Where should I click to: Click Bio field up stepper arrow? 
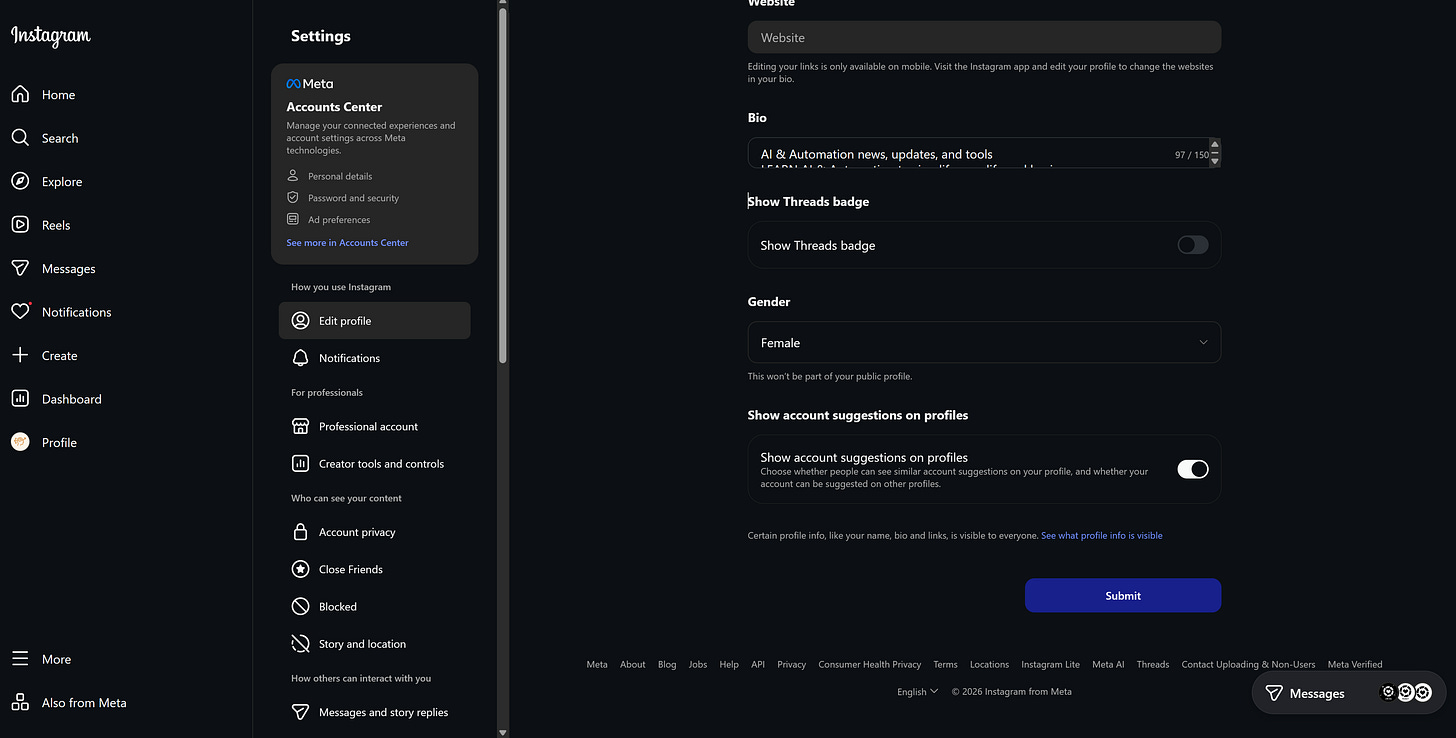click(1215, 144)
